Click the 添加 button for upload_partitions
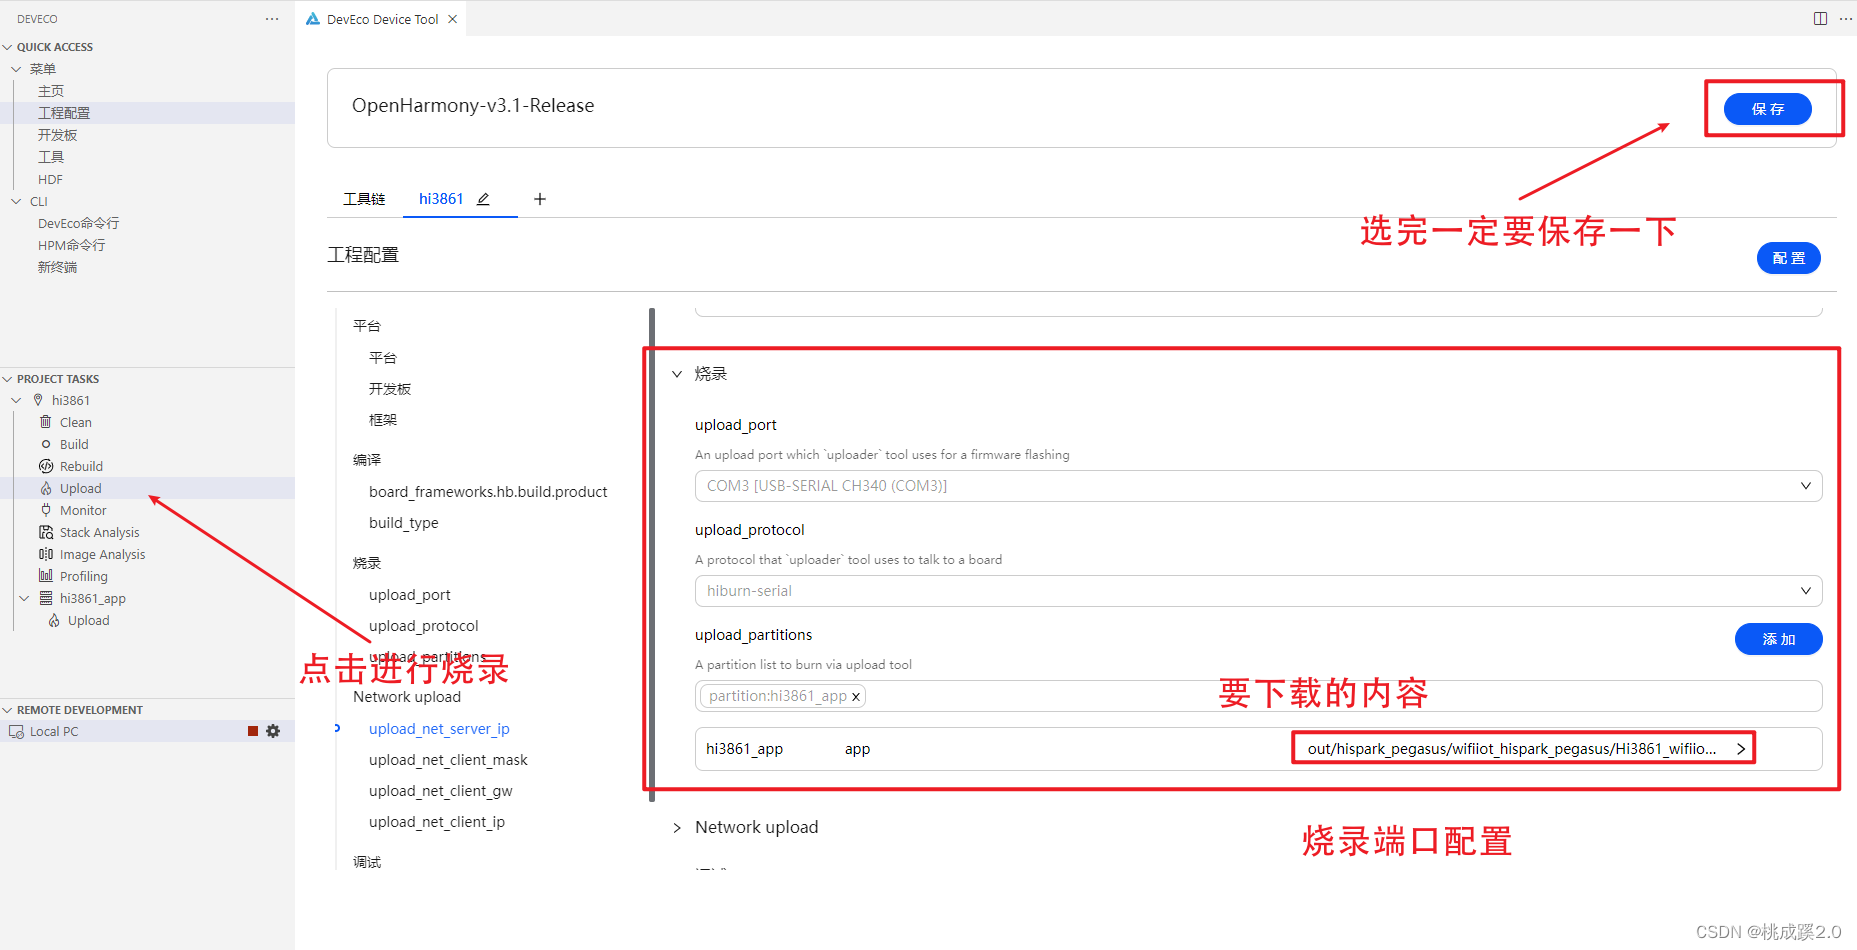Image resolution: width=1857 pixels, height=950 pixels. 1778,639
